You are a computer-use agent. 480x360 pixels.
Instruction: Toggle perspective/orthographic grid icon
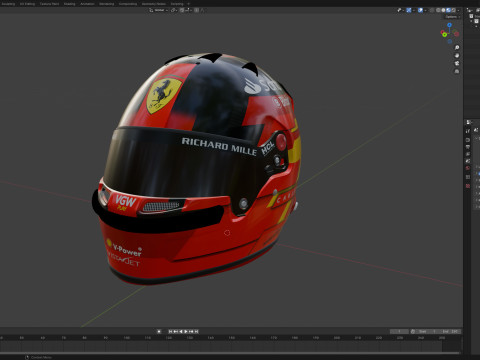click(x=457, y=71)
